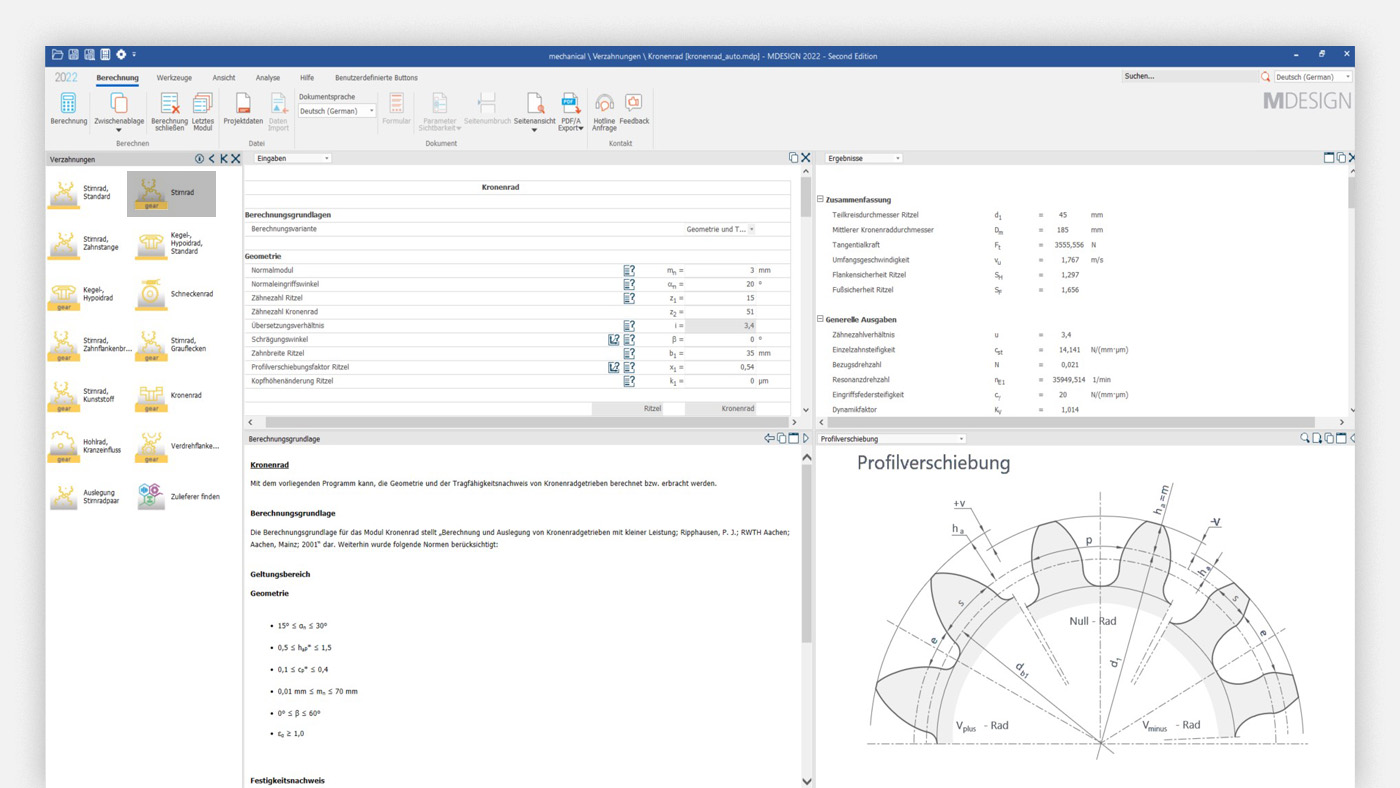Open the Berechnungsvariante selection dropdown

pos(750,228)
